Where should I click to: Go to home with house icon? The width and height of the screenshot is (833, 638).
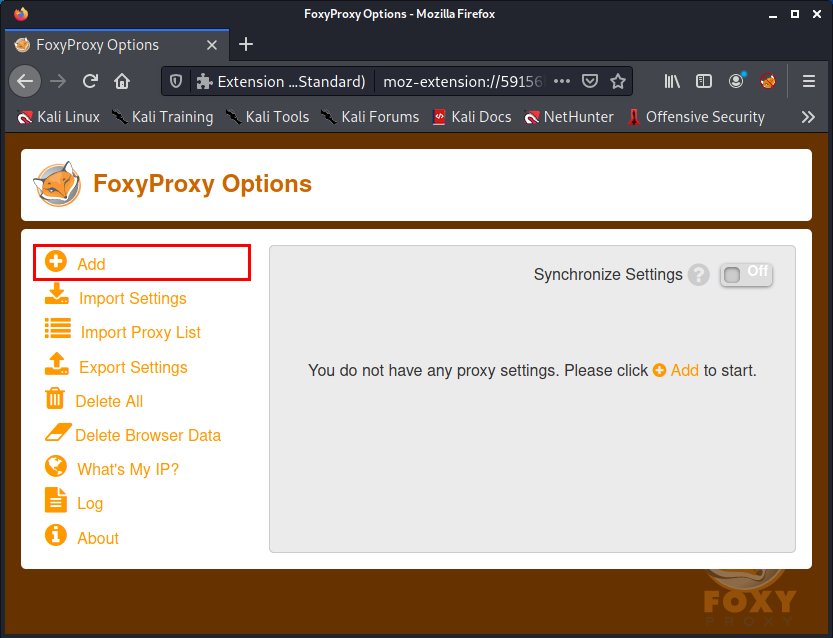click(x=122, y=81)
